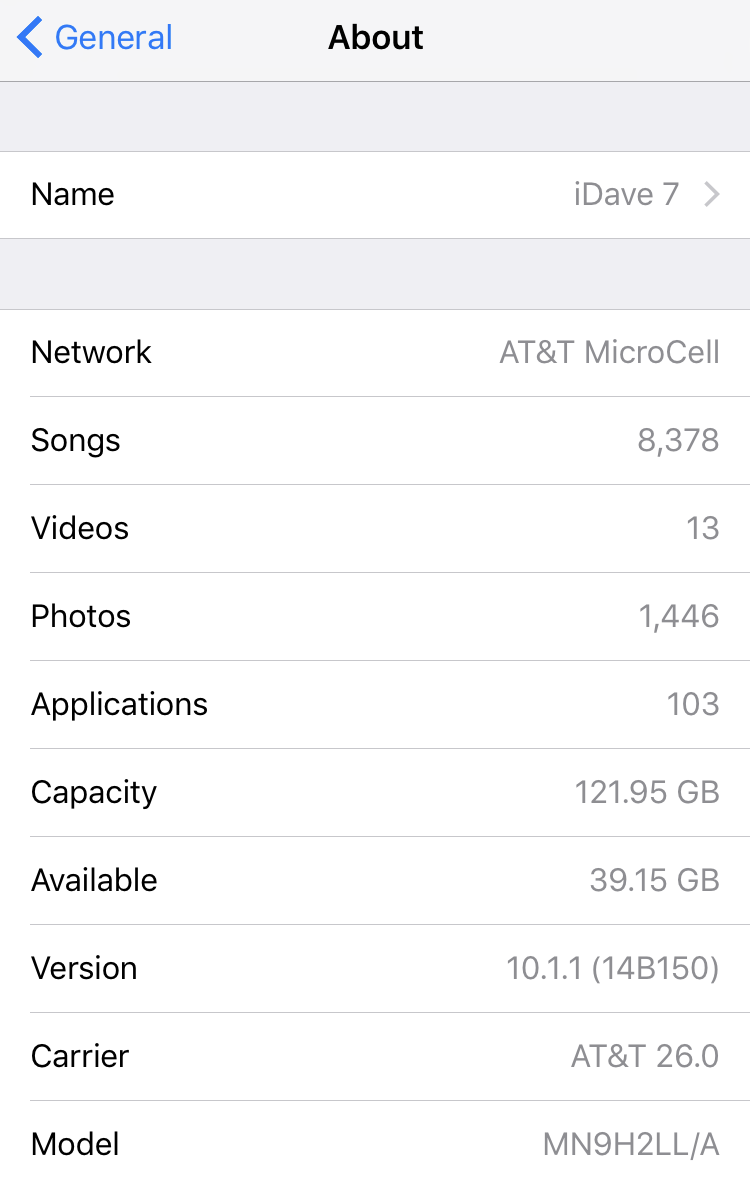Tap the Capacity row label

(x=94, y=792)
